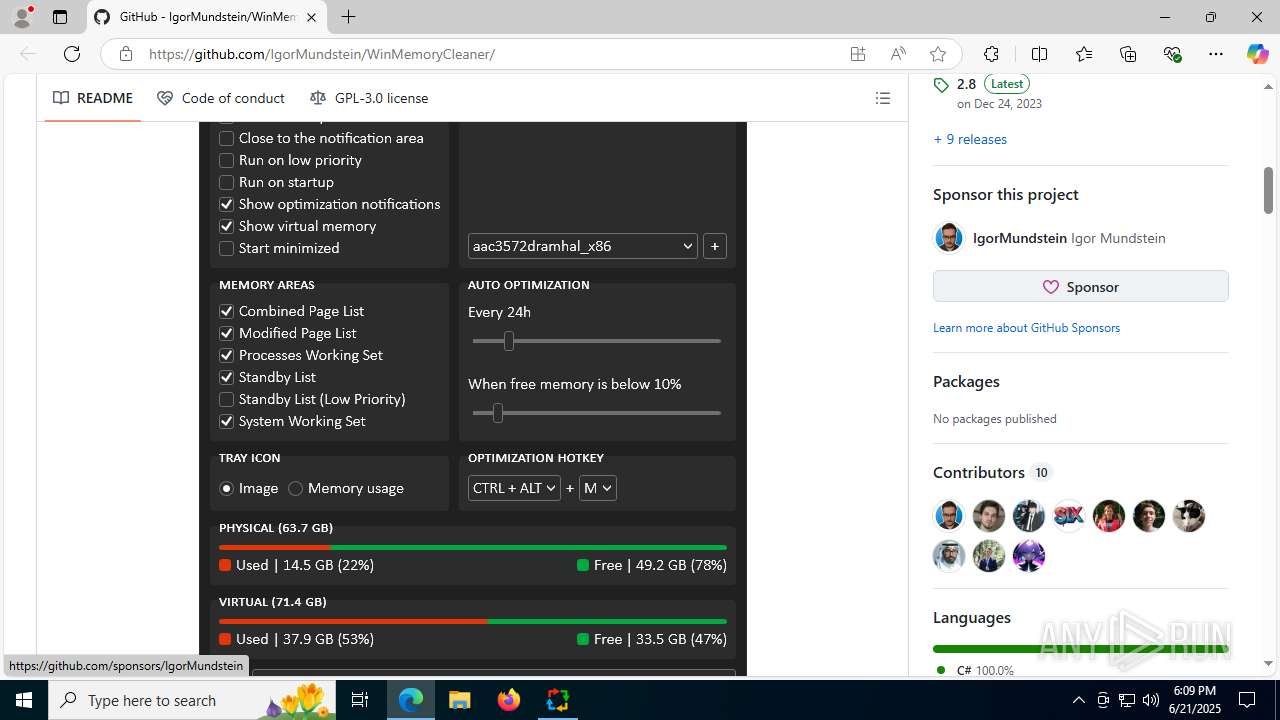
Task: Show hidden system tray icons
Action: (1078, 700)
